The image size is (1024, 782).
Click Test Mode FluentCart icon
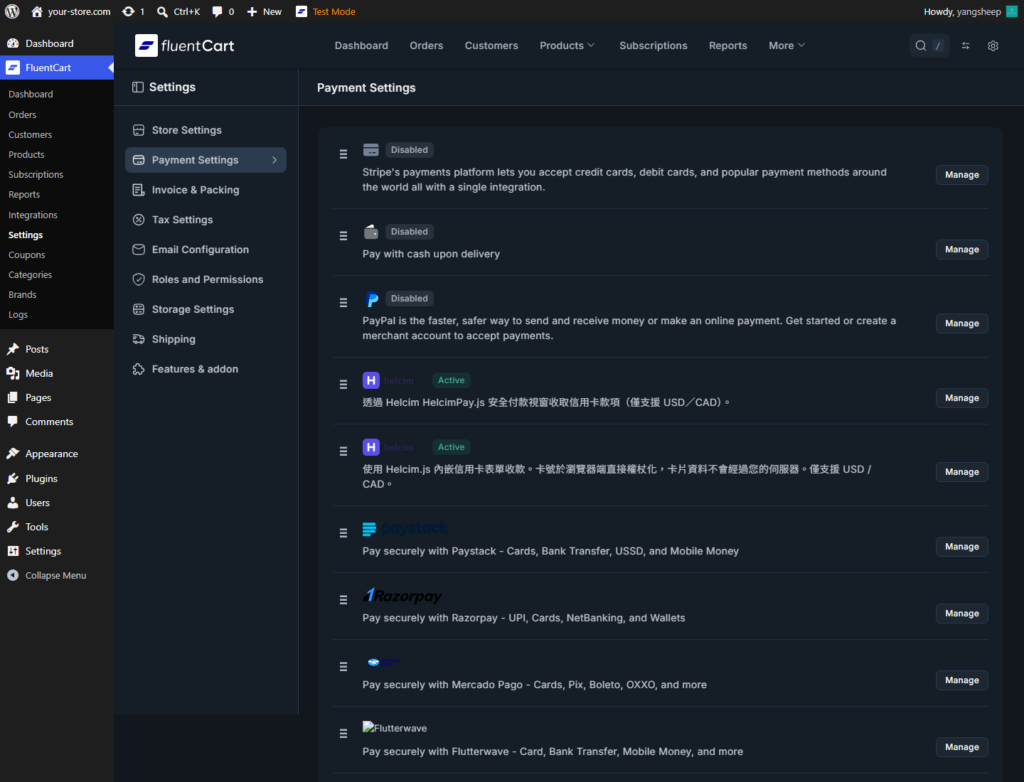click(x=301, y=12)
